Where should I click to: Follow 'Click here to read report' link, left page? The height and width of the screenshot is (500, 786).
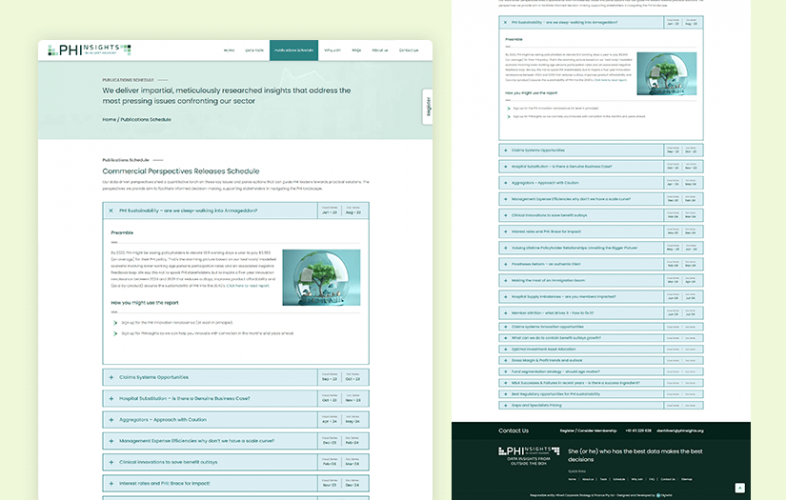pyautogui.click(x=248, y=285)
